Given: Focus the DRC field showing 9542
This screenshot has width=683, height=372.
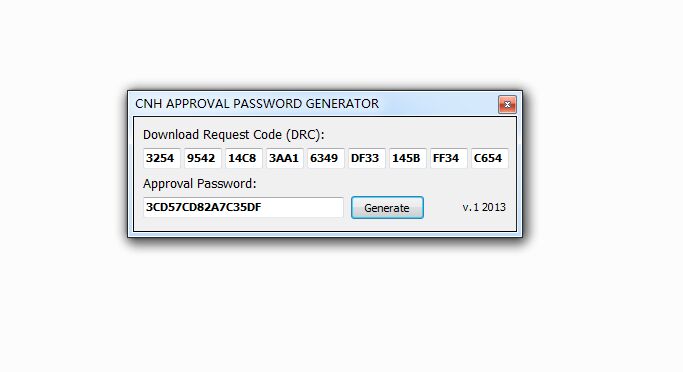Looking at the screenshot, I should [203, 158].
